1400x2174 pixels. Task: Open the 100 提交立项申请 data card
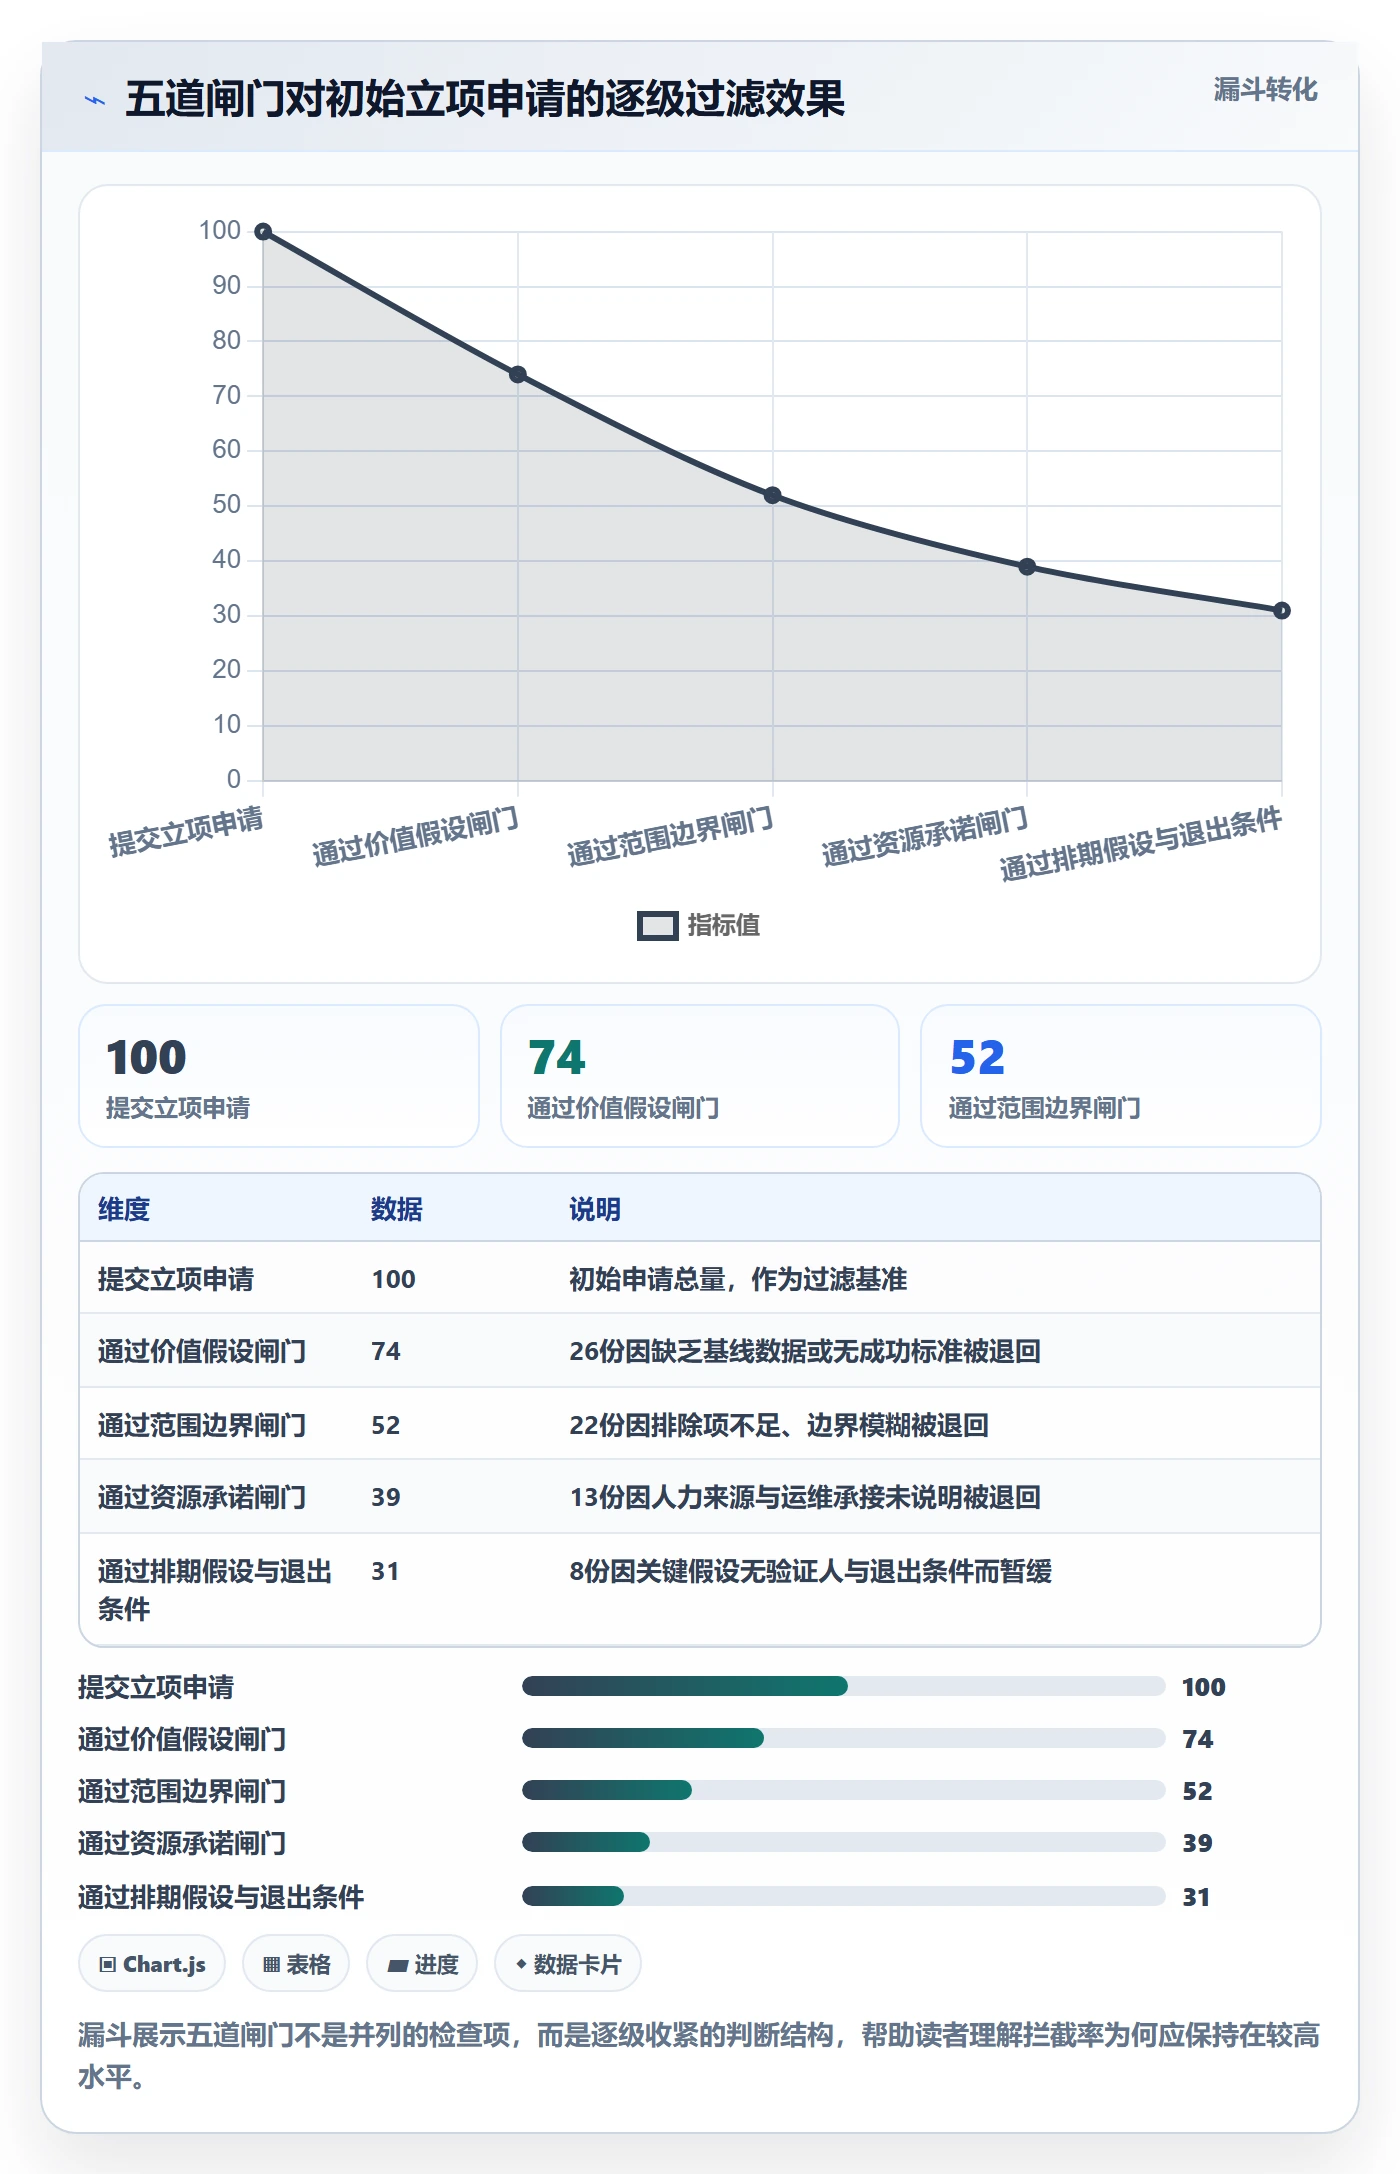(279, 1076)
